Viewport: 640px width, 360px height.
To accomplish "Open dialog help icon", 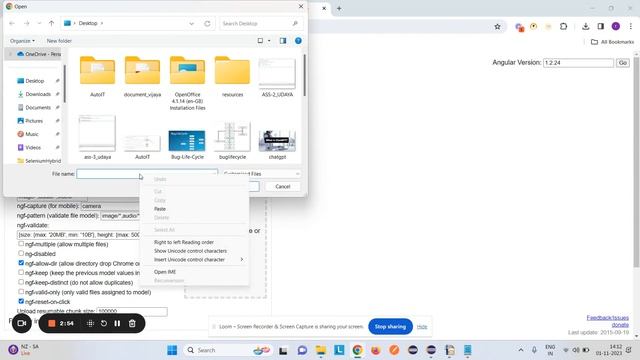I will (x=298, y=41).
